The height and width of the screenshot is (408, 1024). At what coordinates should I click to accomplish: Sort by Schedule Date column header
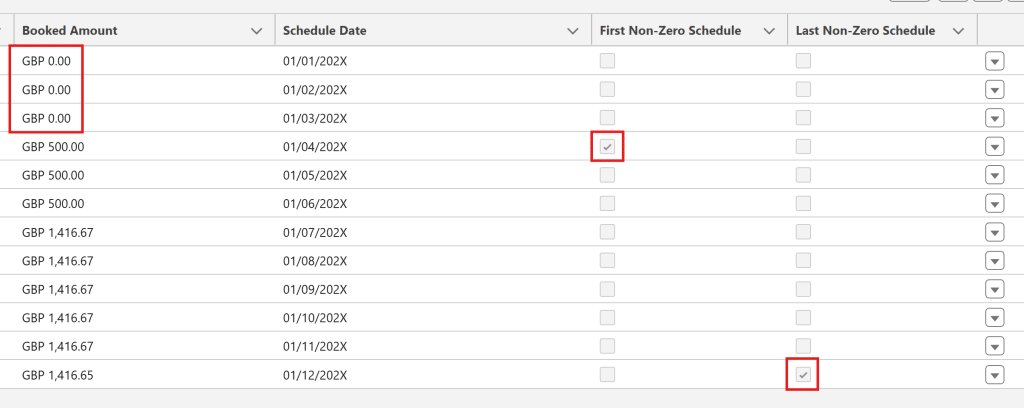click(x=324, y=31)
